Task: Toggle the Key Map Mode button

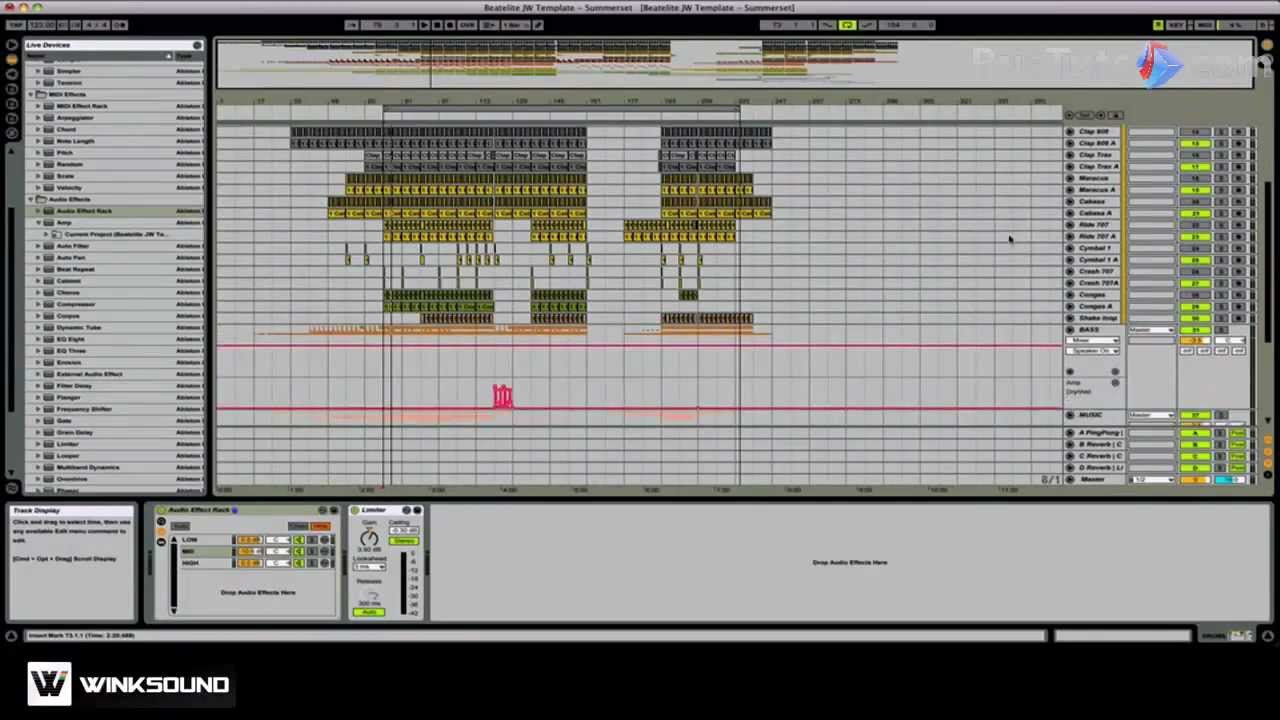Action: [1176, 25]
